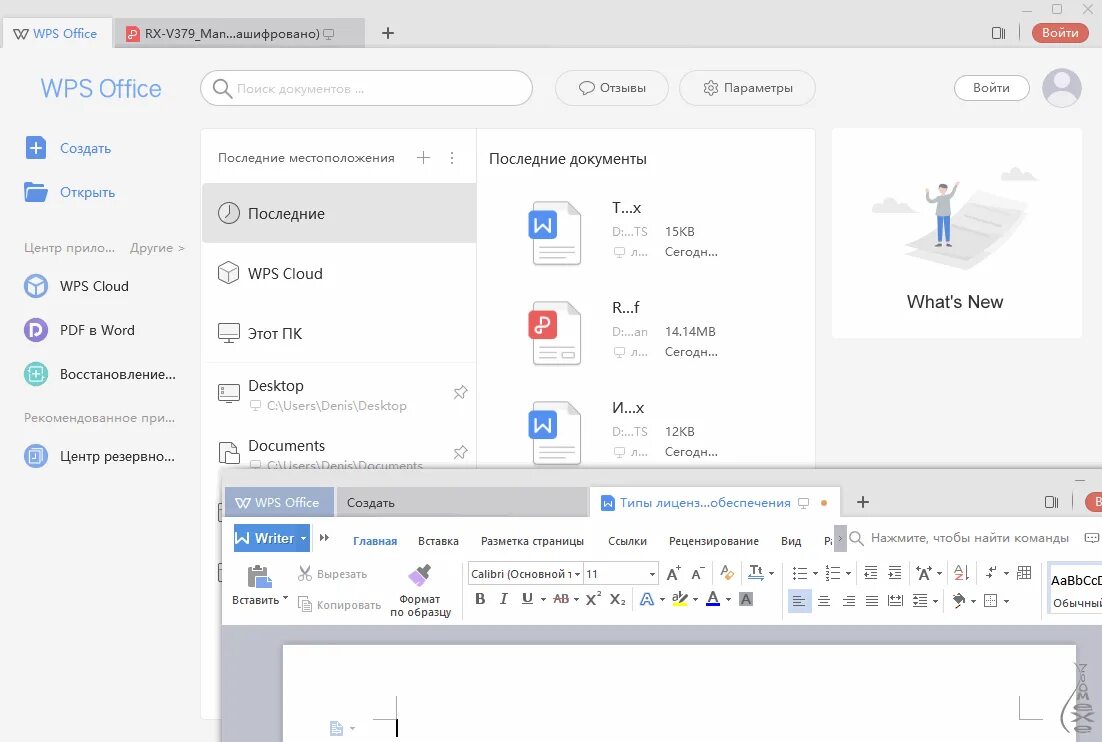
Task: Apply yellow highlight color
Action: (679, 599)
